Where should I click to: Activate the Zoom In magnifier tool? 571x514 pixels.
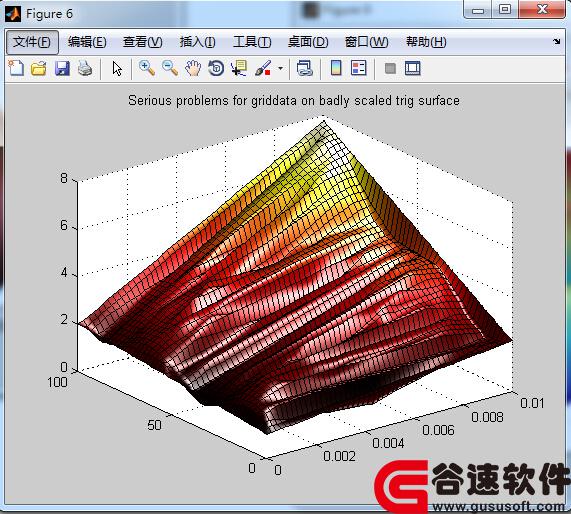147,68
